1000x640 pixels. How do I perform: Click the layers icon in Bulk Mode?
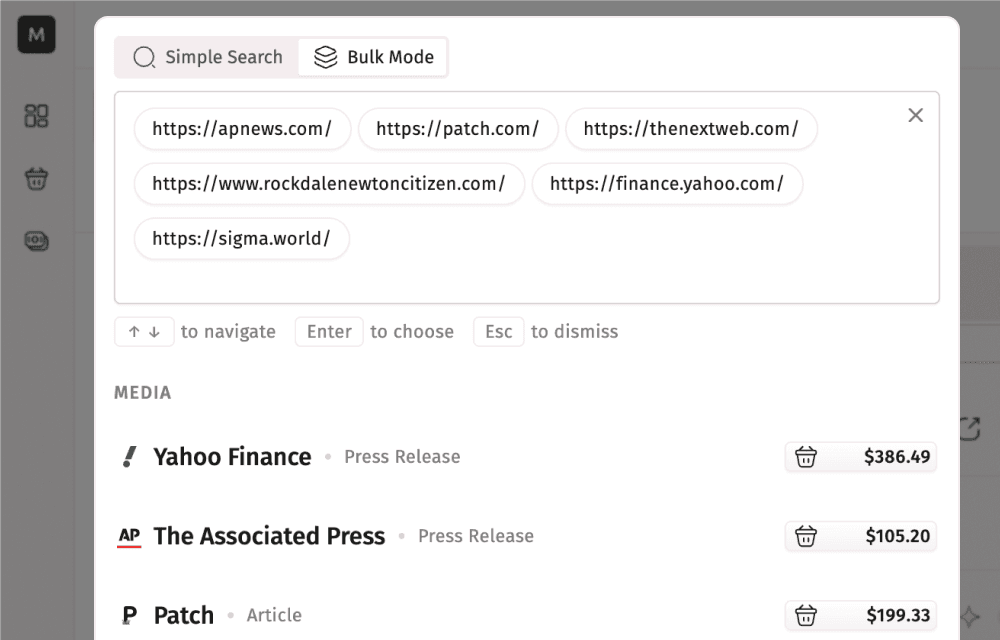coord(325,57)
